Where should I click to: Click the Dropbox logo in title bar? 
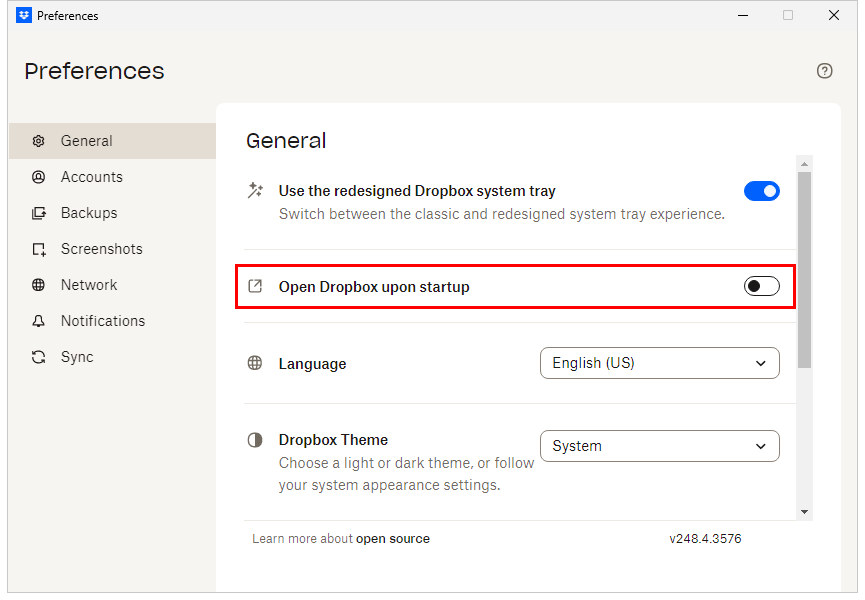tap(24, 16)
